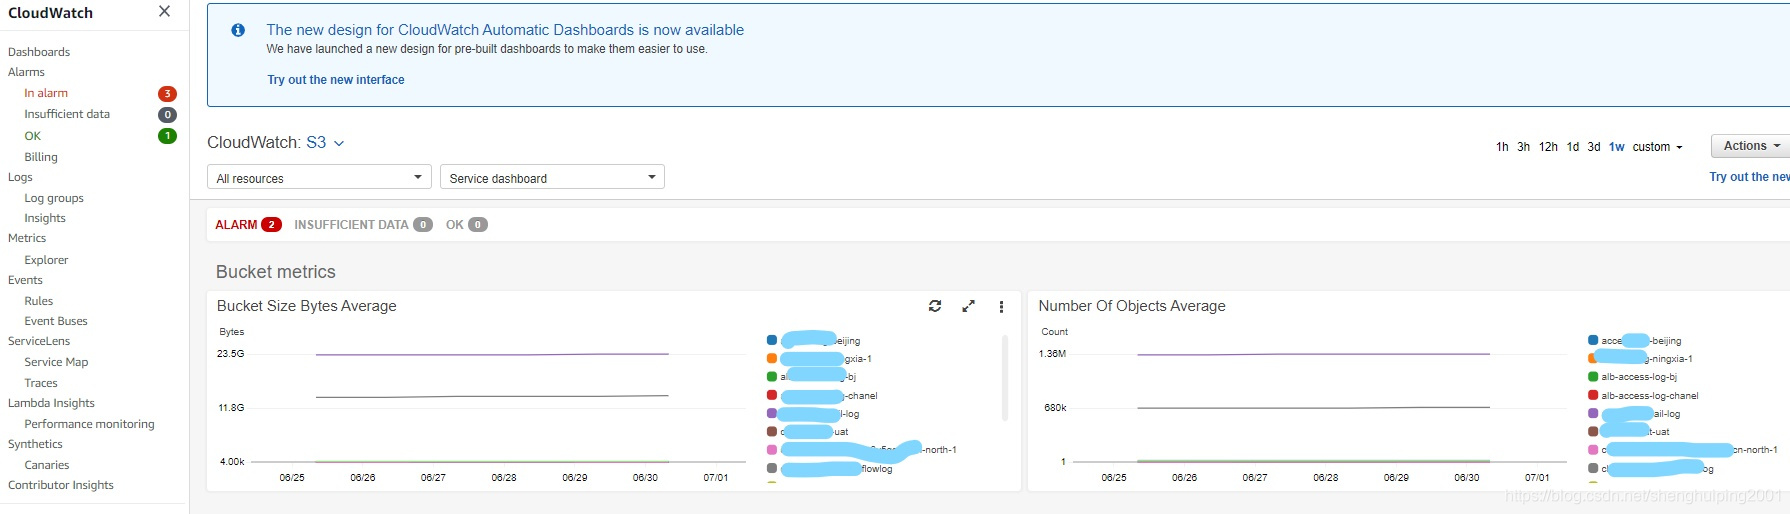Open Events section in sidebar
The width and height of the screenshot is (1790, 514).
pyautogui.click(x=25, y=280)
